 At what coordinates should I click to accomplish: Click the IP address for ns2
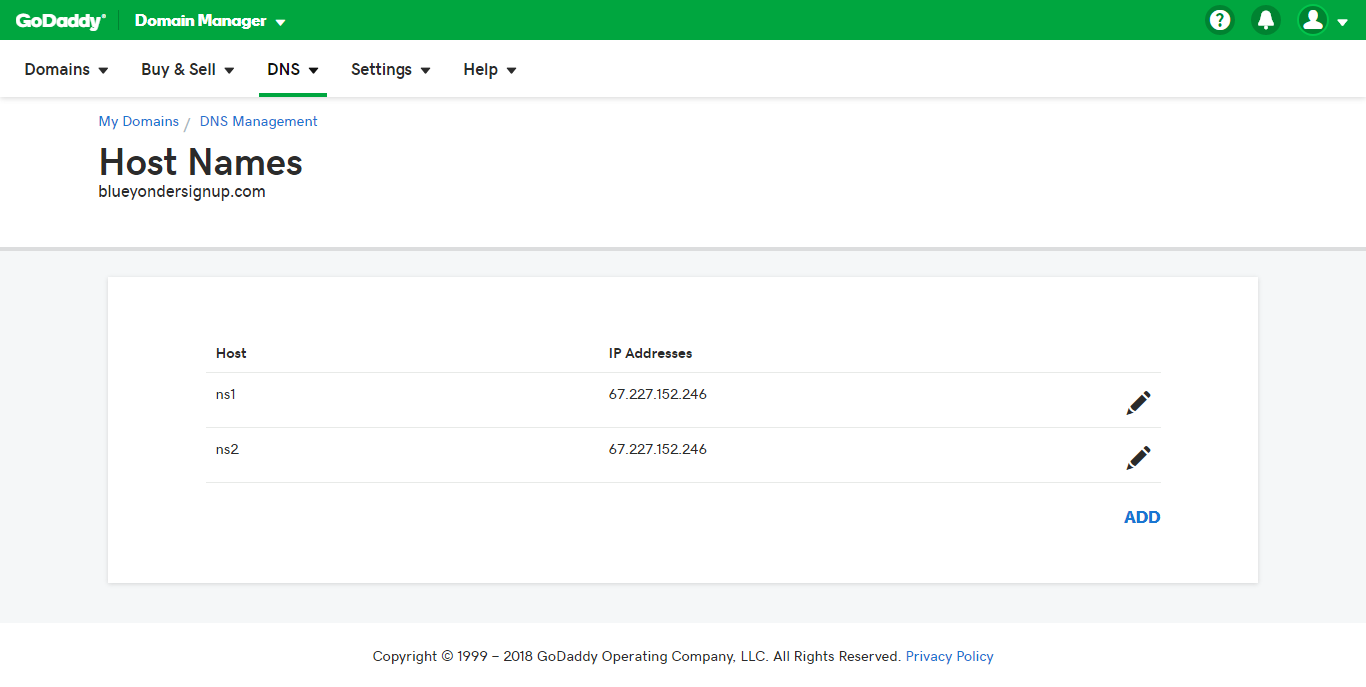[x=658, y=449]
